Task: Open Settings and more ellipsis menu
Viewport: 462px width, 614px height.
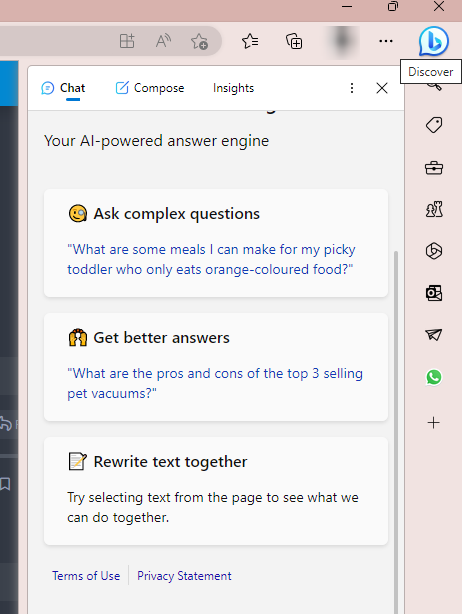Action: coord(386,41)
